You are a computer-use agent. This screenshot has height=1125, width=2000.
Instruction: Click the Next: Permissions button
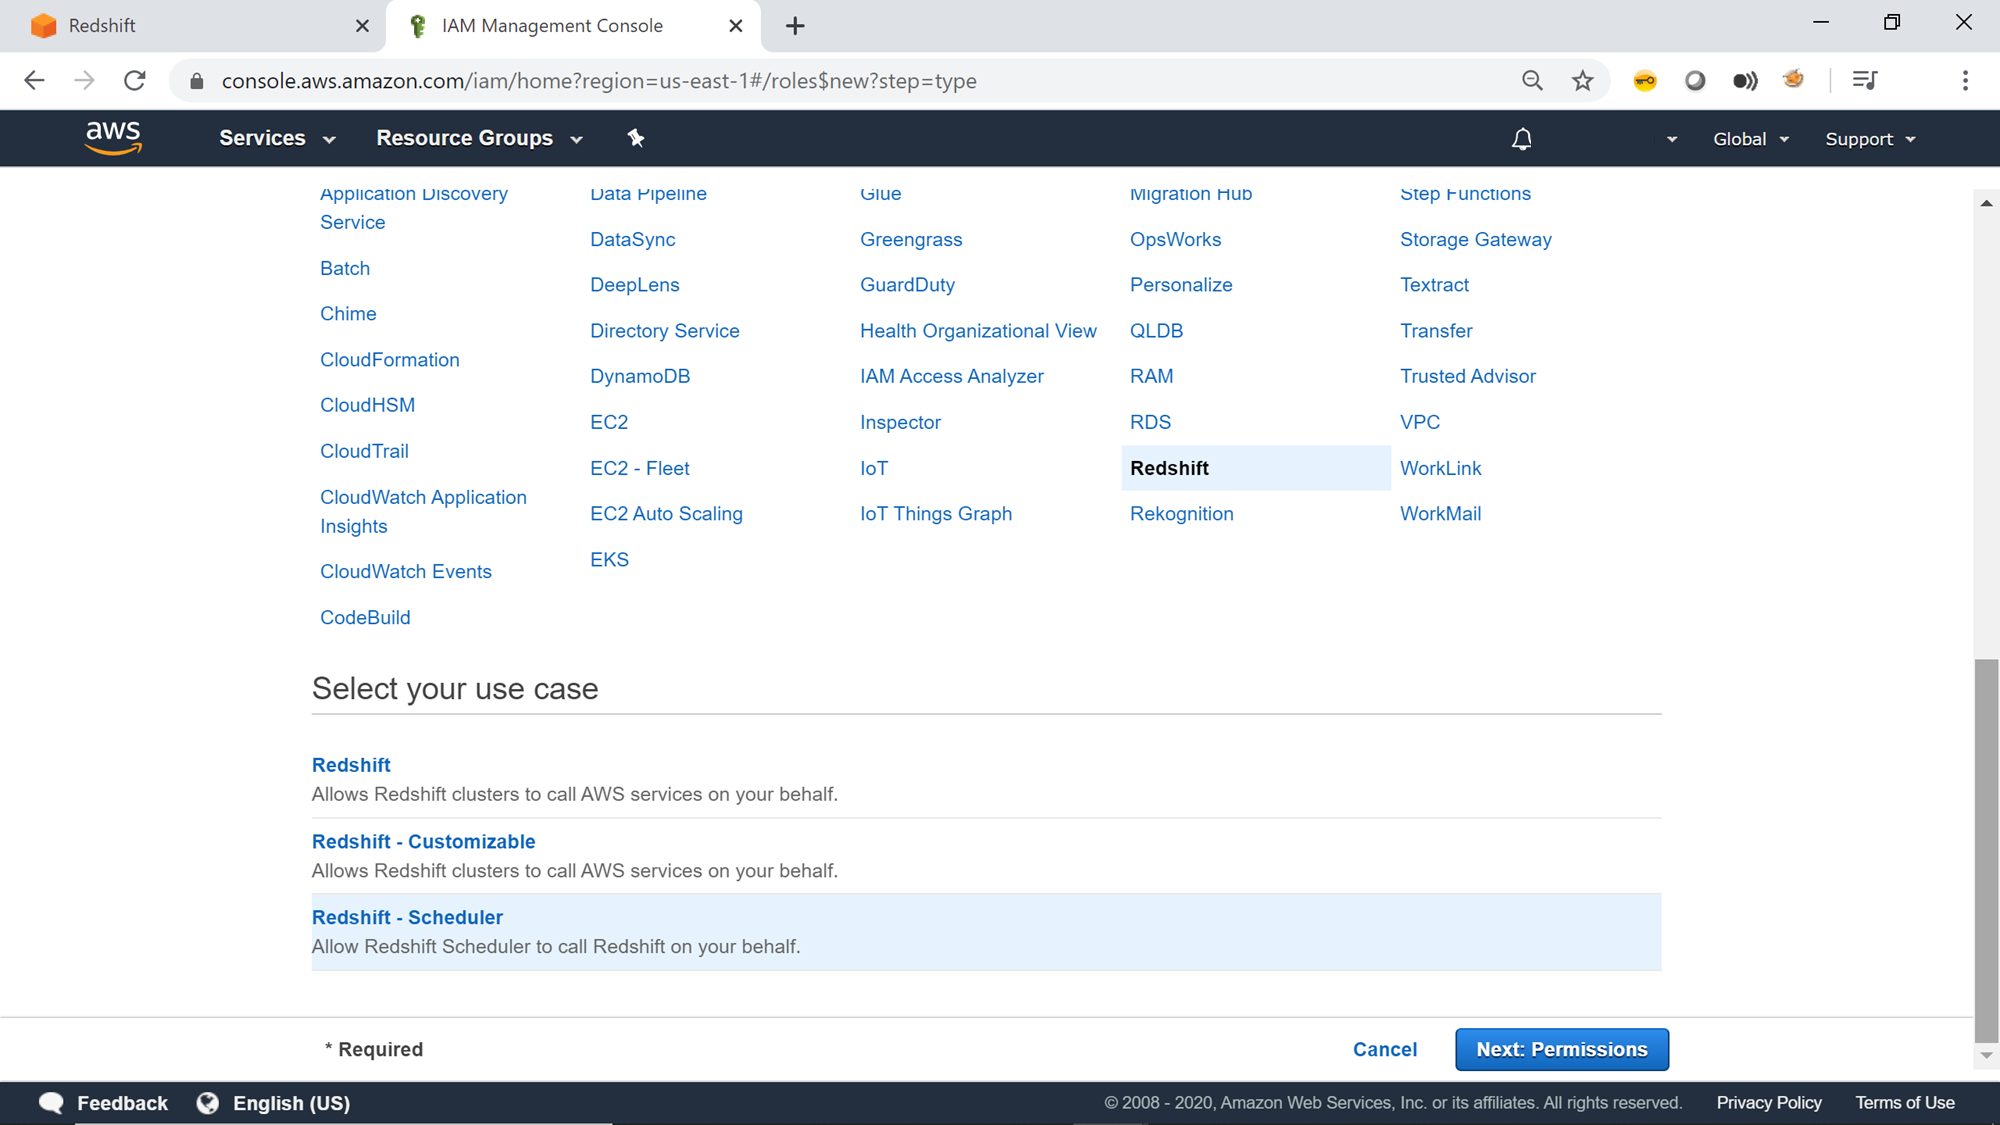(1561, 1049)
